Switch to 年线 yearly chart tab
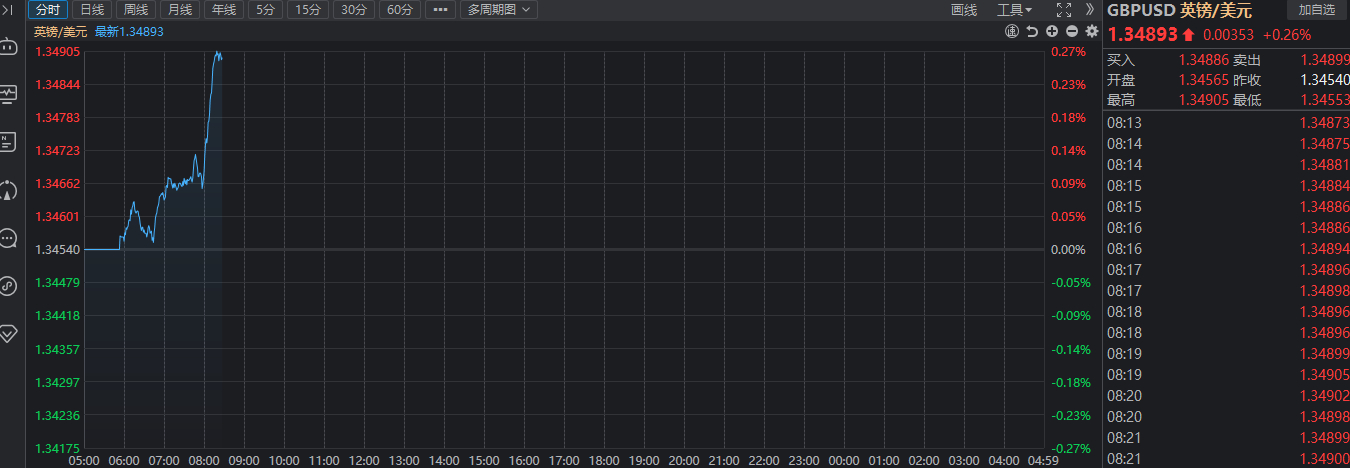 pyautogui.click(x=224, y=10)
